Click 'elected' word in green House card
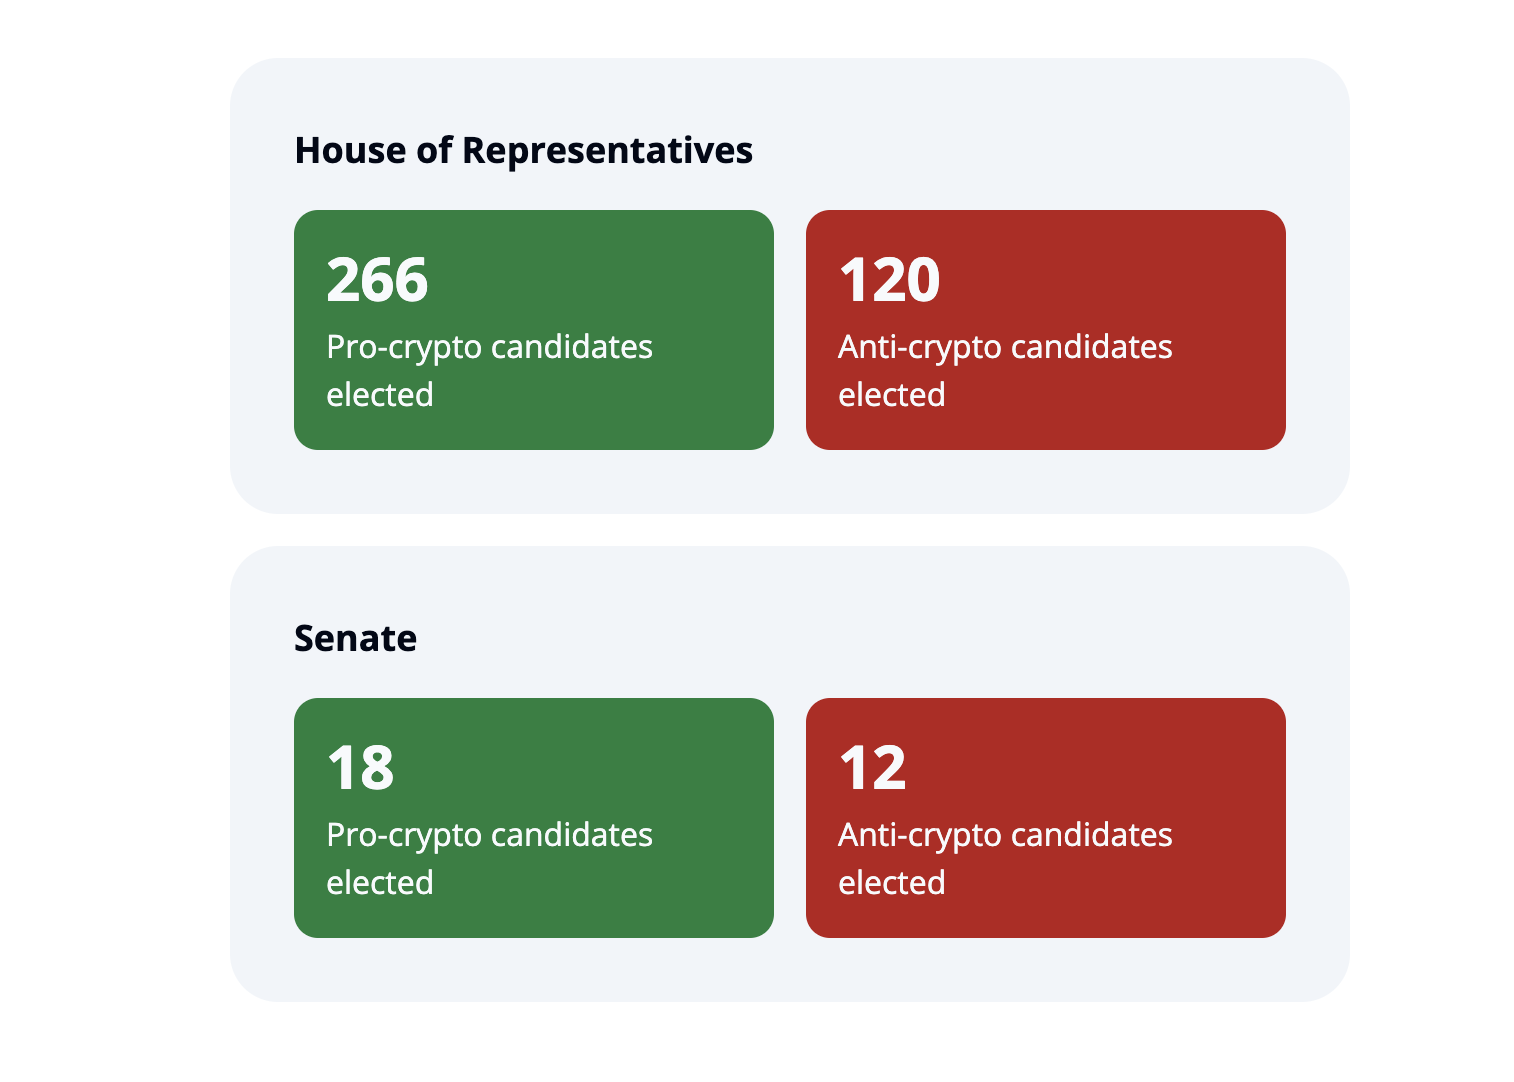This screenshot has height=1082, width=1514. click(x=380, y=394)
